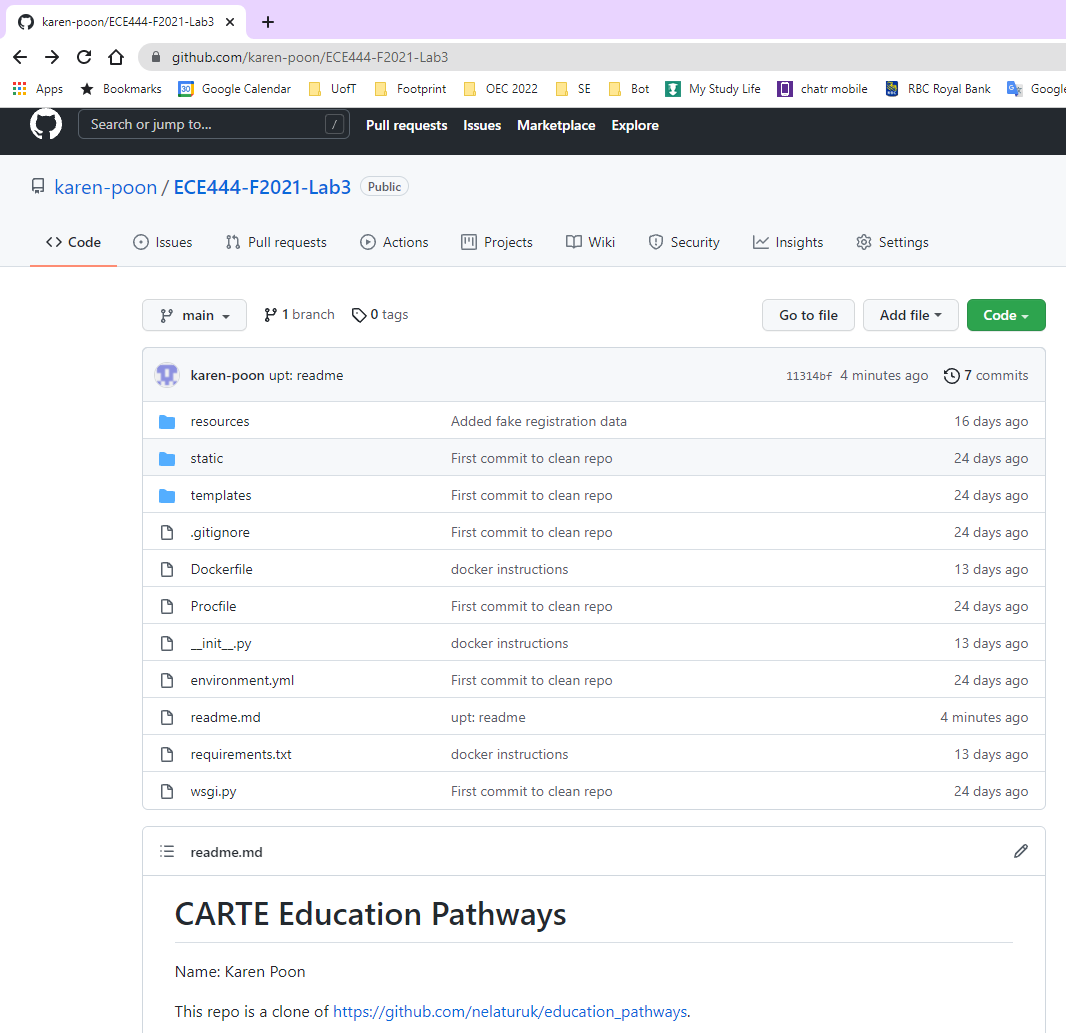Open the repository's commit history clock icon

coord(951,375)
